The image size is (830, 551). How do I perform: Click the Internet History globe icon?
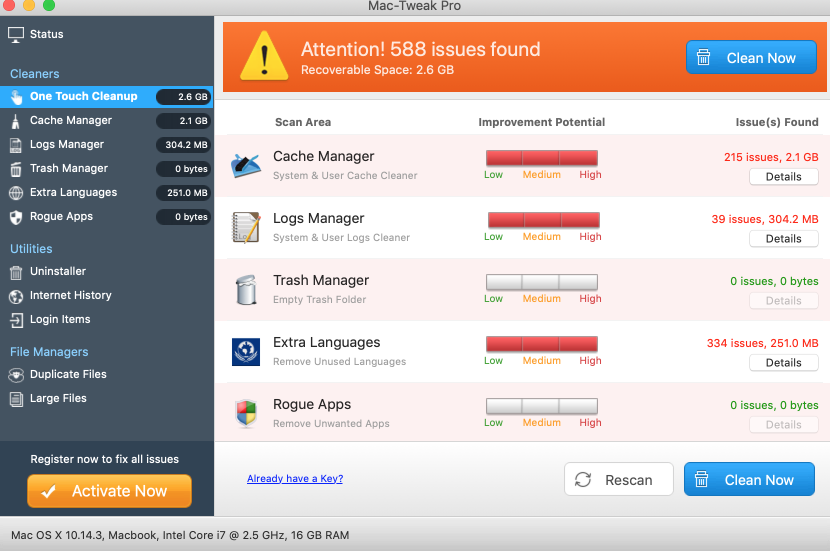pyautogui.click(x=16, y=296)
